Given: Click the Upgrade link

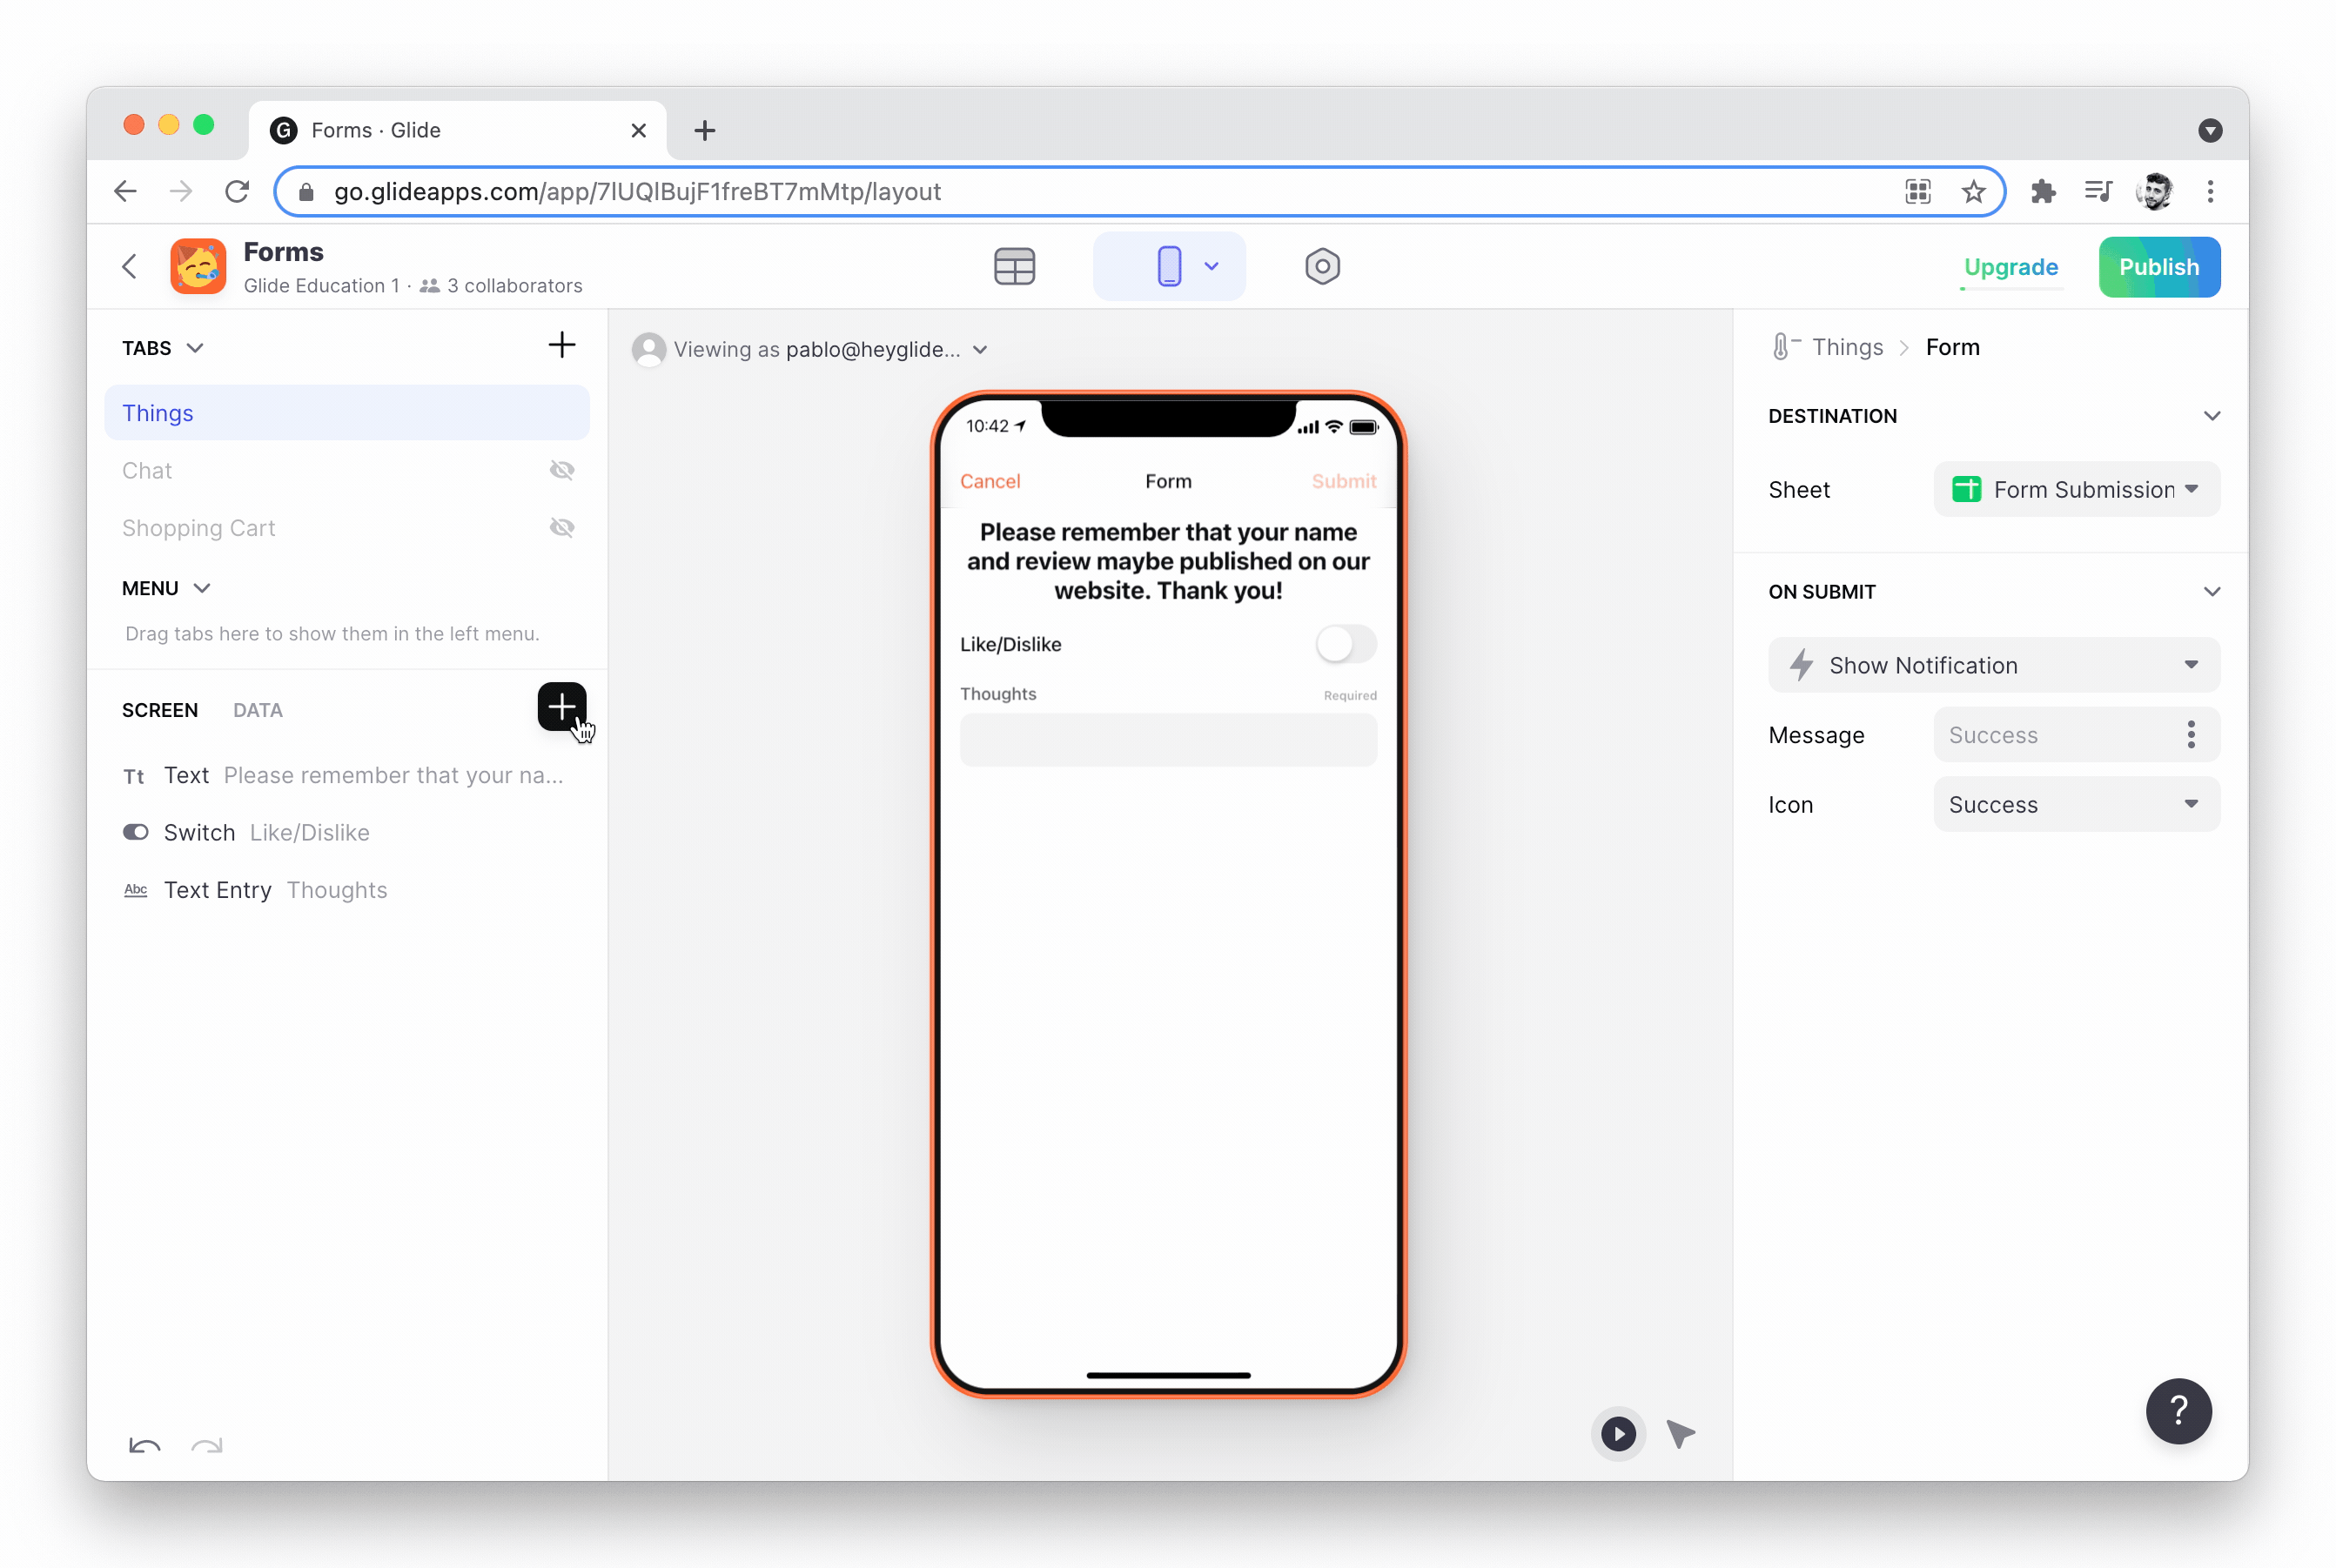Looking at the screenshot, I should point(2010,267).
